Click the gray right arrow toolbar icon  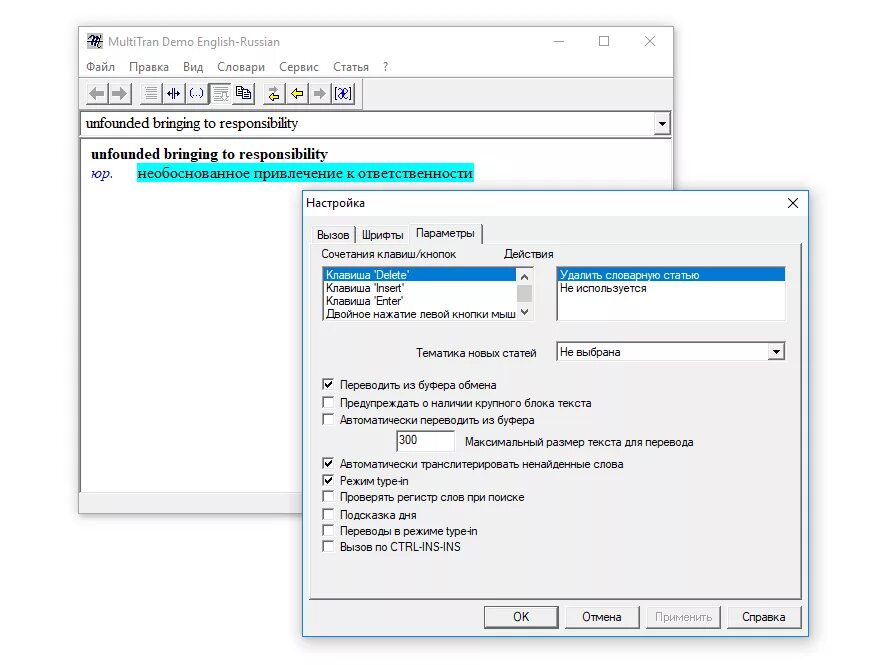pyautogui.click(x=319, y=93)
